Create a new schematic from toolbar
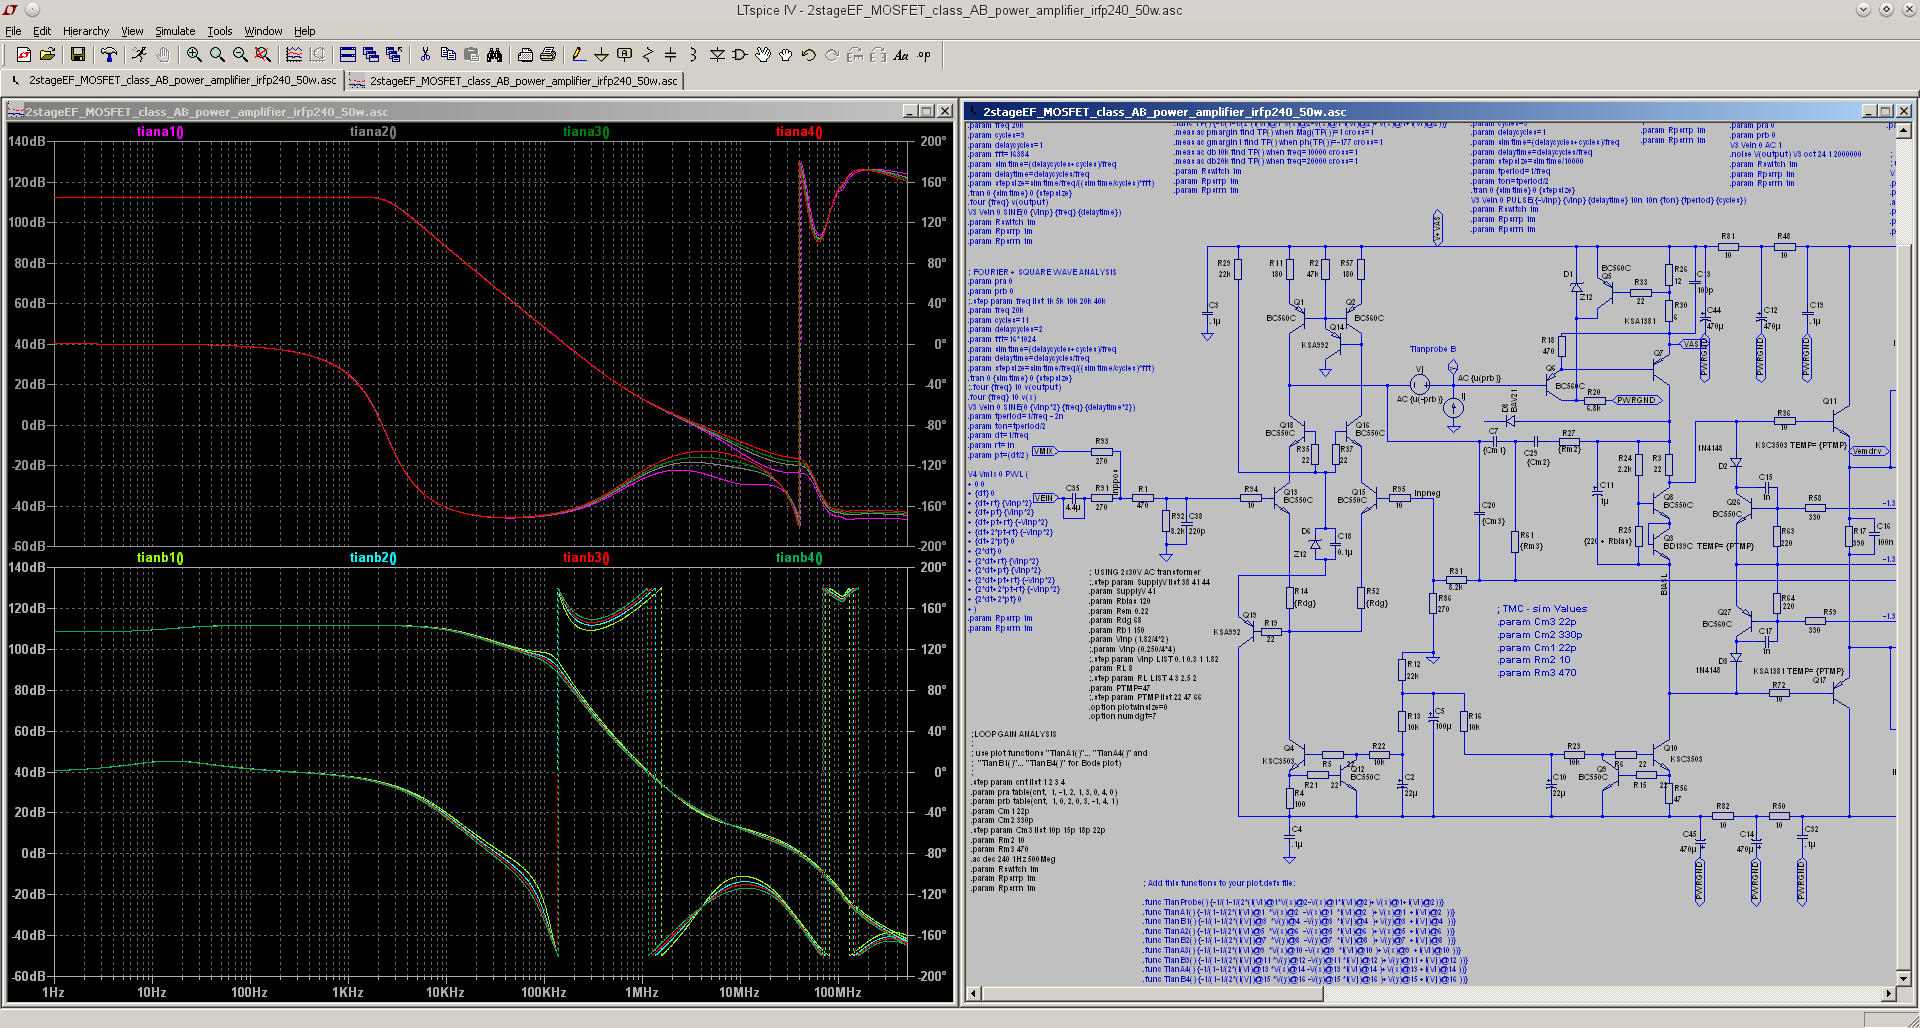Viewport: 1920px width, 1028px height. (x=24, y=55)
